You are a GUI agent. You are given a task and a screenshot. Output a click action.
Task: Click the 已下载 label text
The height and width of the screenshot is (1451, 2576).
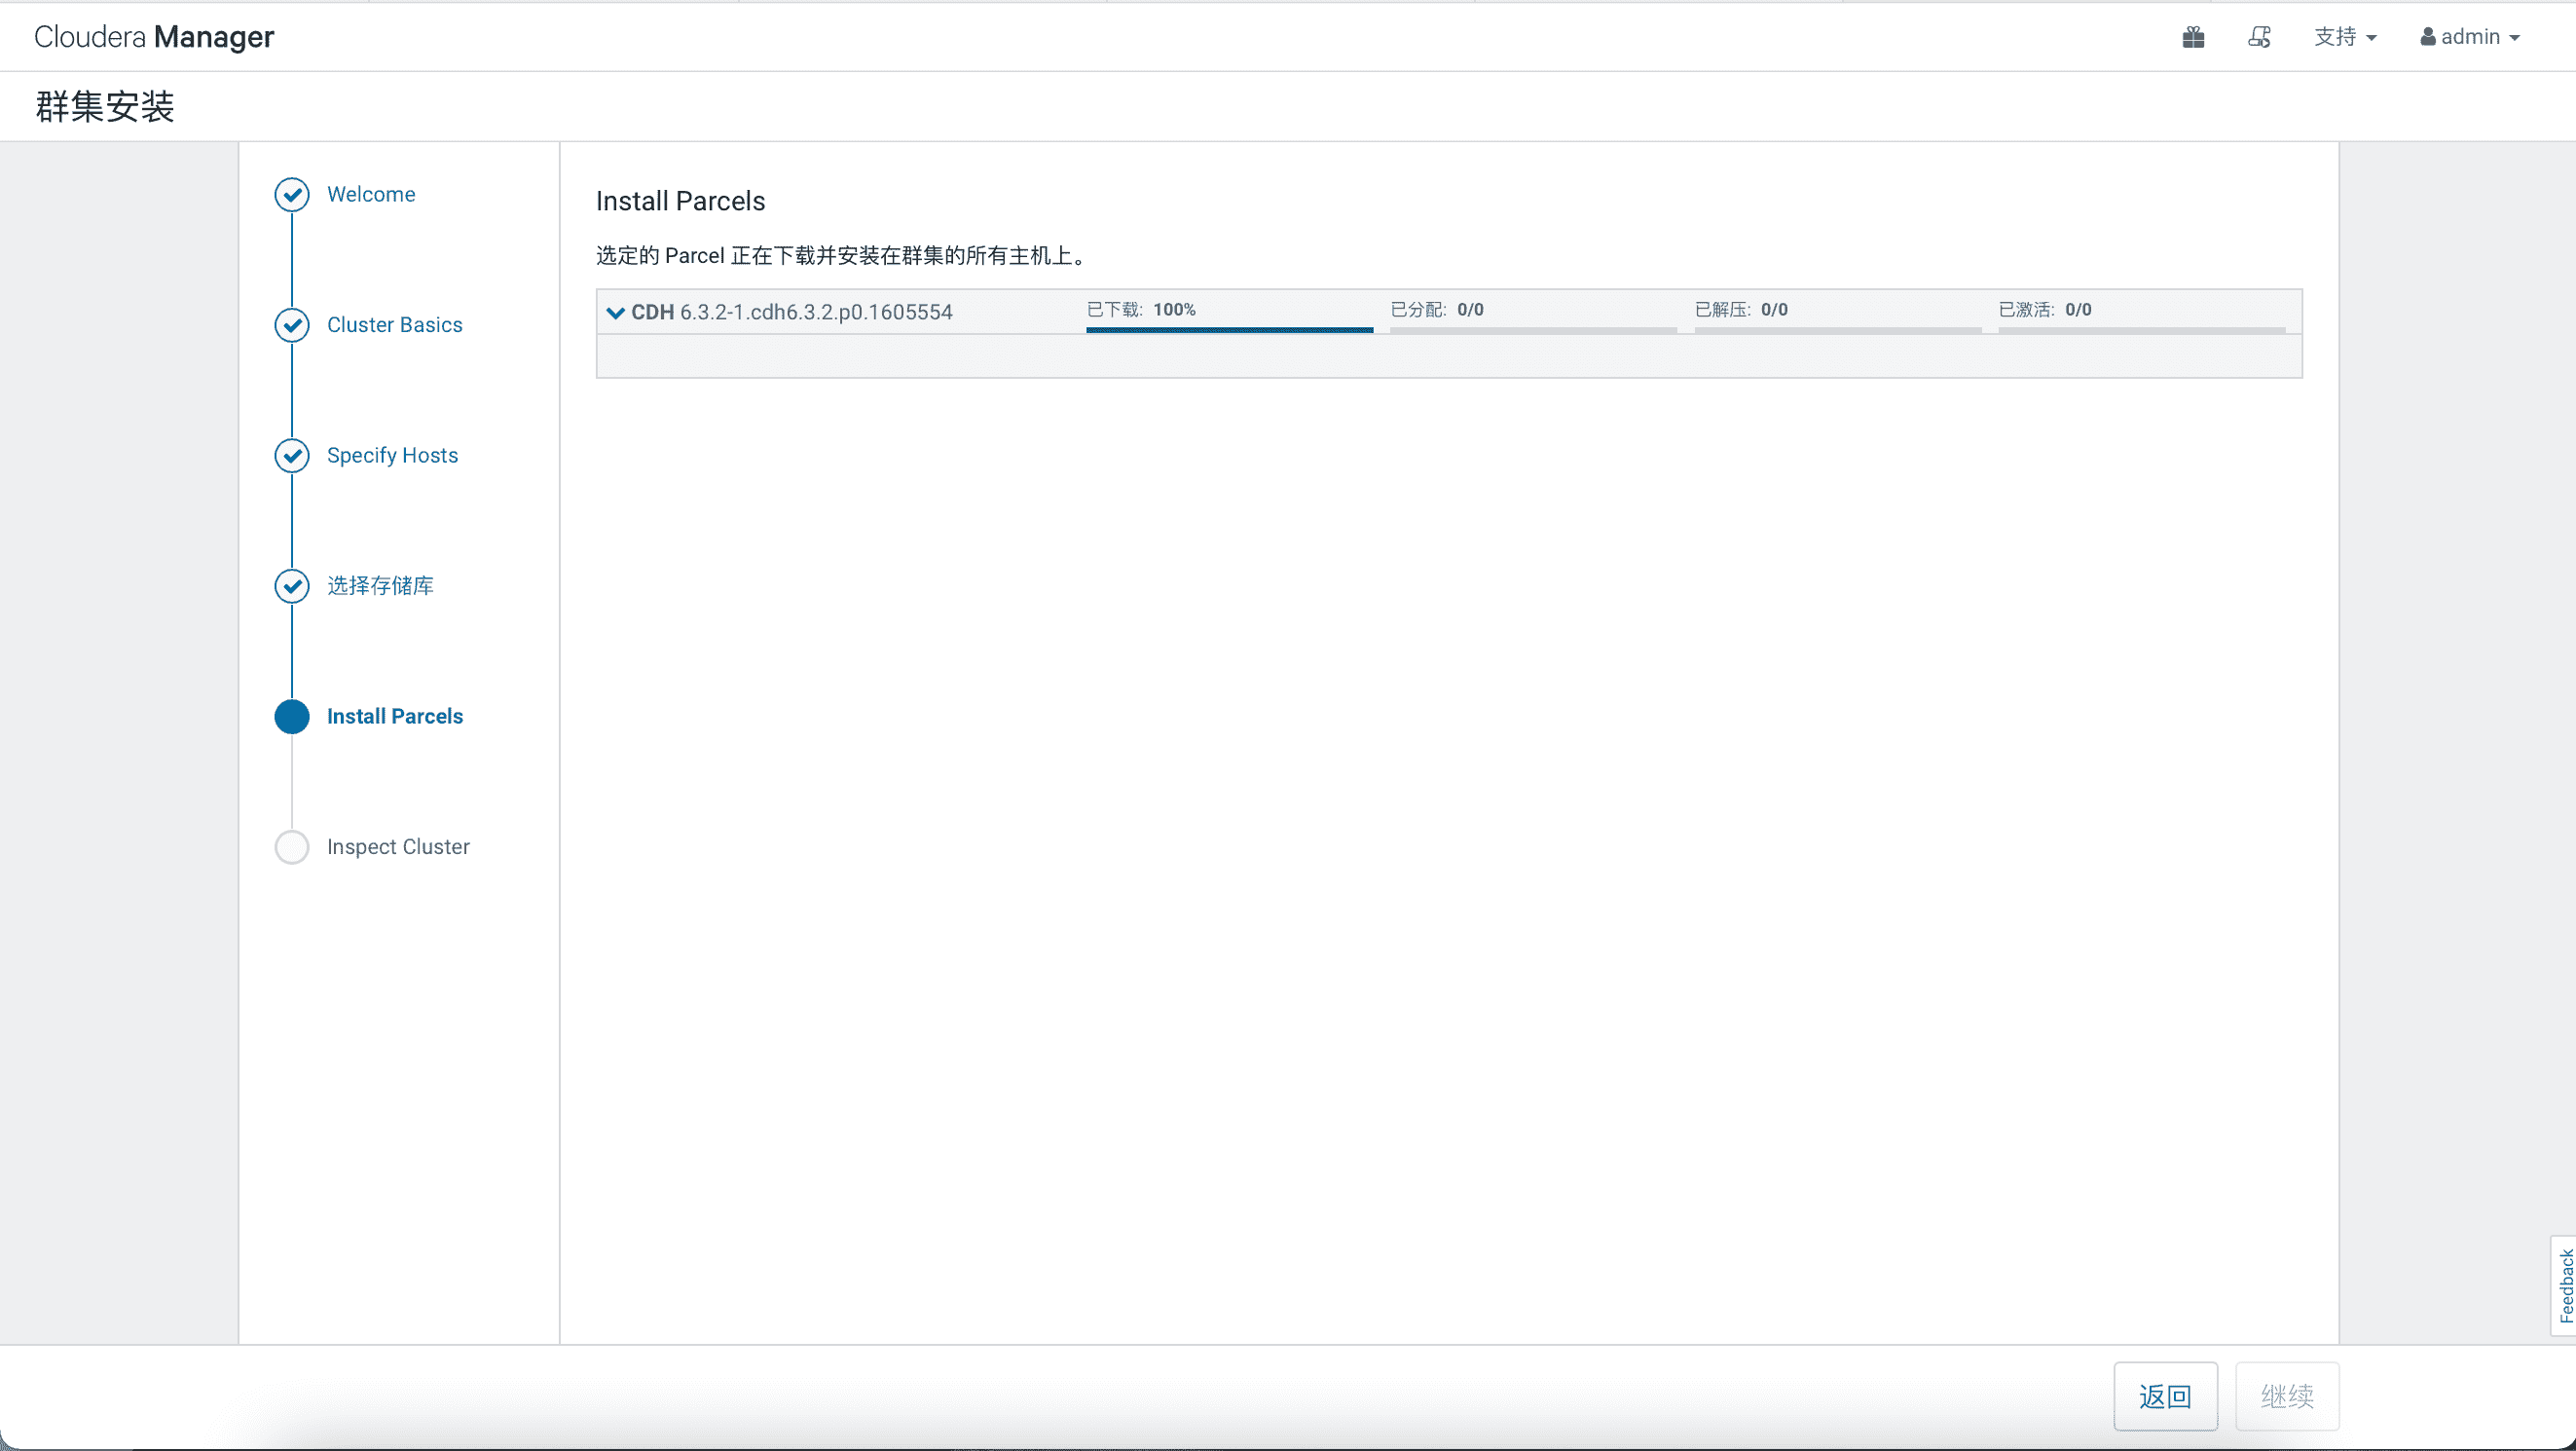(x=1114, y=310)
